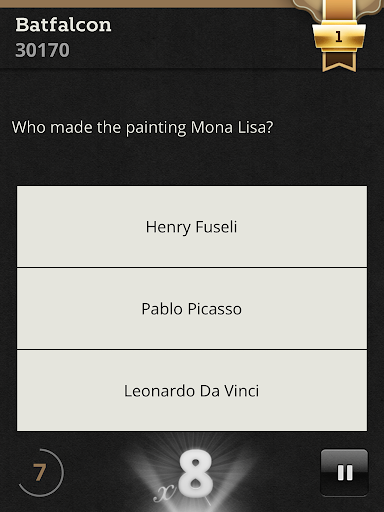Tap the x8 score multiplier
Viewport: 384px width, 512px height.
pos(185,476)
